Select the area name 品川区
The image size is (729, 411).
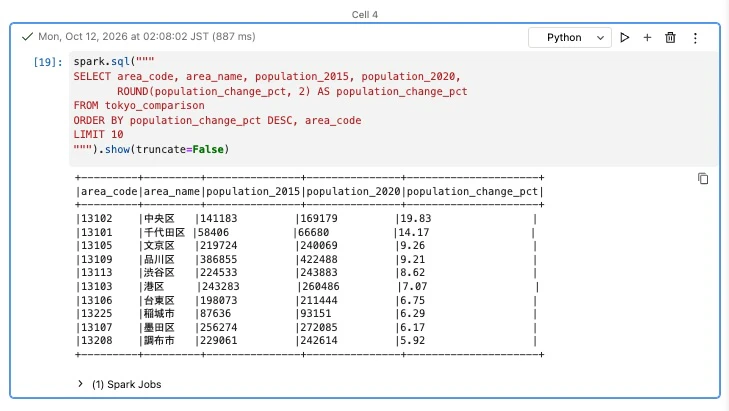159,259
